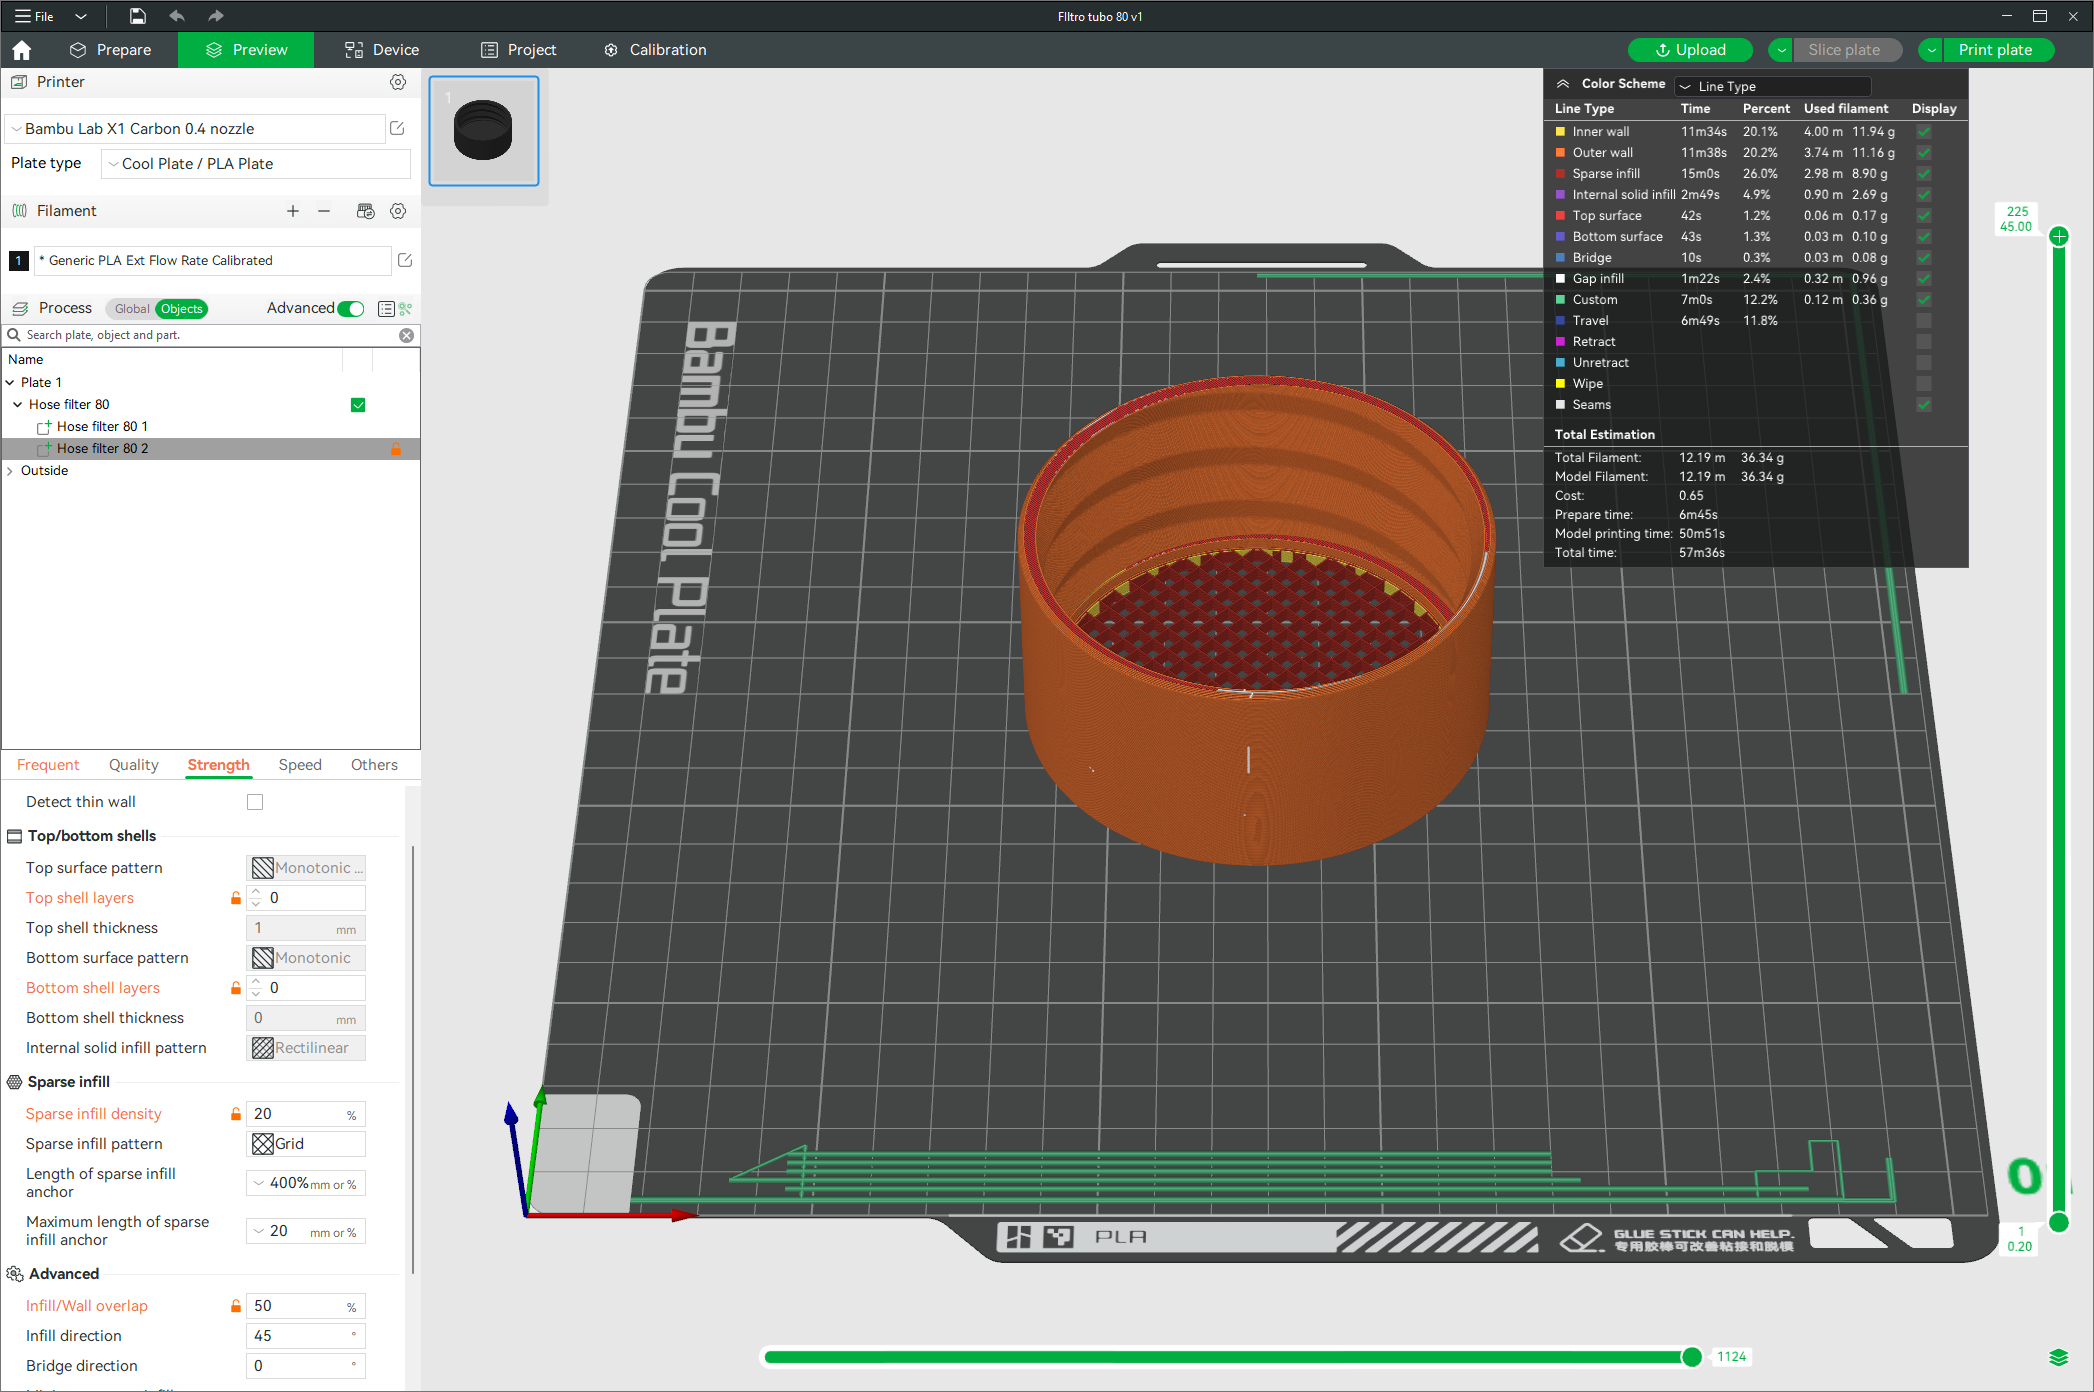Enable Detect thin wall checkbox
Image resolution: width=2094 pixels, height=1392 pixels.
(255, 802)
